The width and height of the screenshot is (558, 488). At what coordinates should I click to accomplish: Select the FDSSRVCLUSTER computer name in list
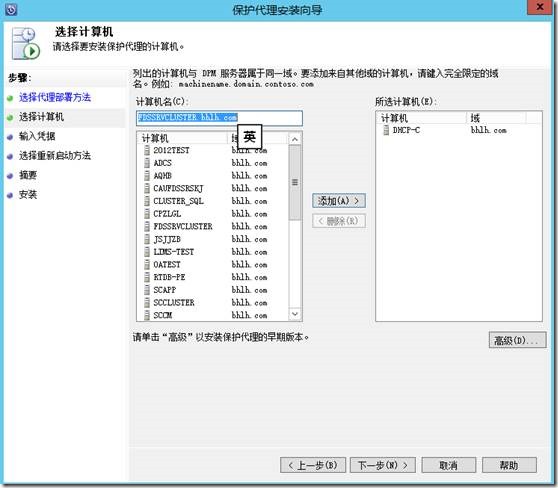tap(183, 226)
